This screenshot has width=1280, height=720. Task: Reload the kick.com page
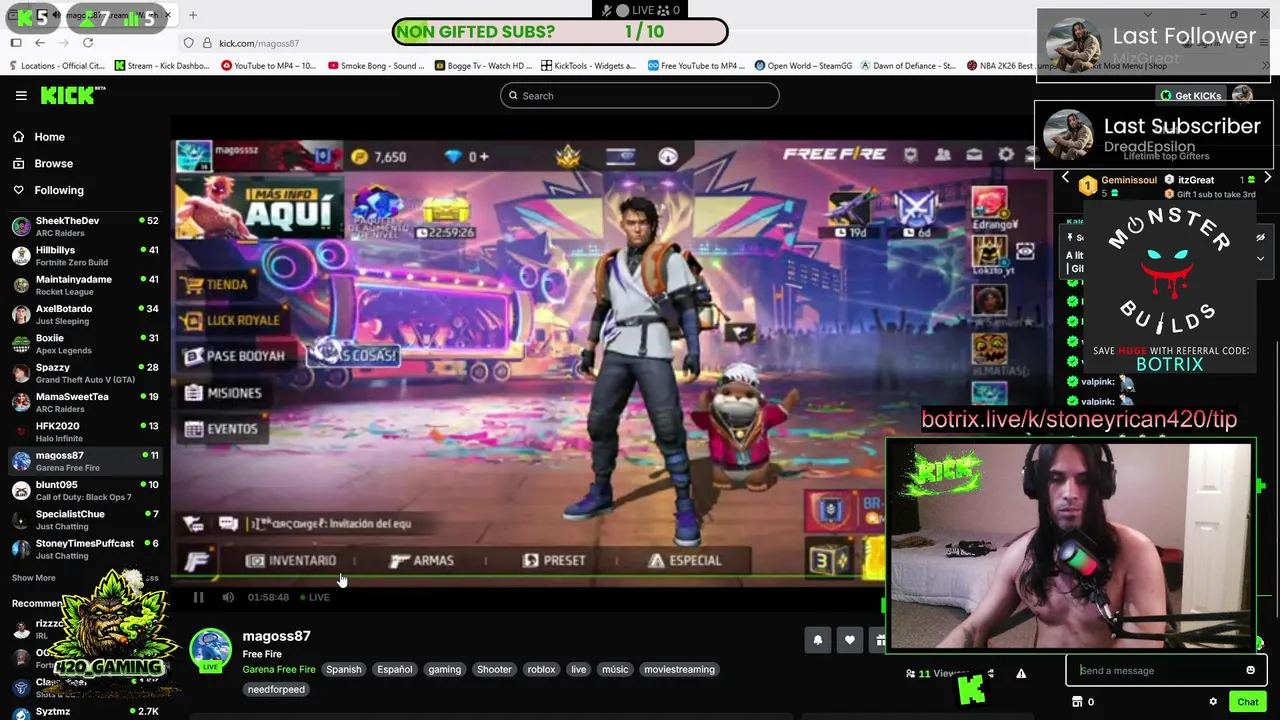pyautogui.click(x=88, y=43)
